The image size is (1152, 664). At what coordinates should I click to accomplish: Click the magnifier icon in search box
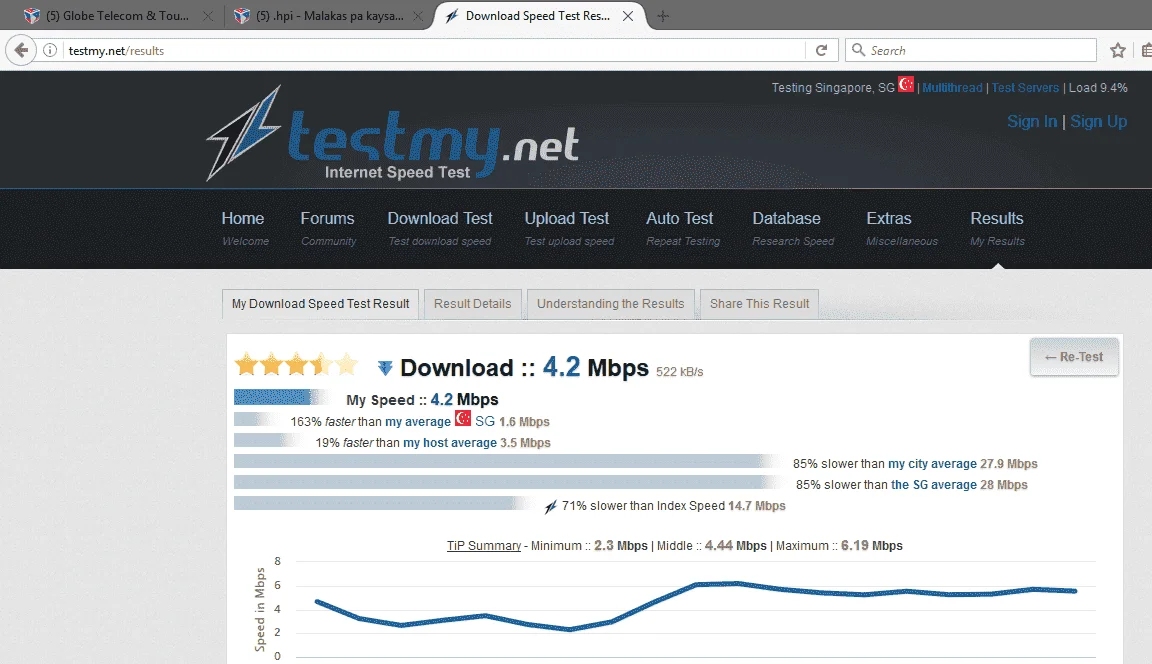pos(857,49)
